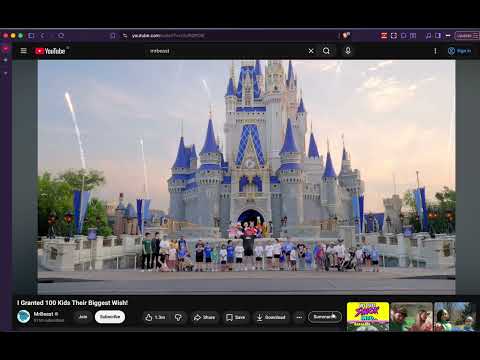Click the bookmark icon left of URL
480x360 pixels.
(x=113, y=36)
